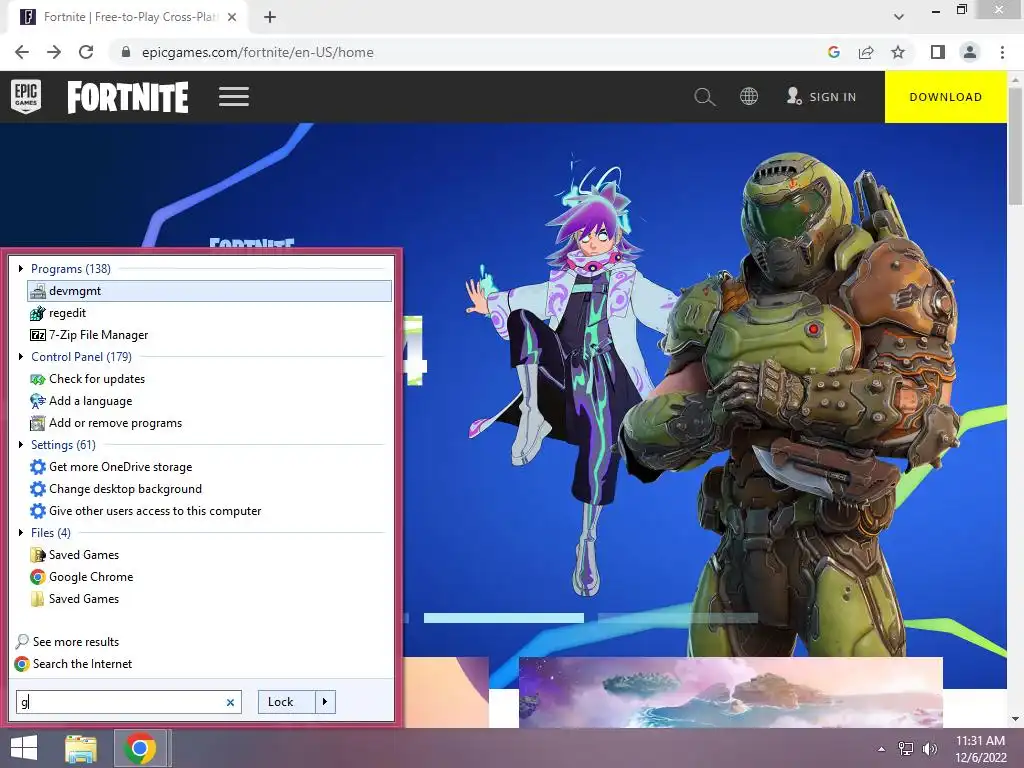This screenshot has height=768, width=1024.
Task: Click the yellow DOWNLOAD button
Action: click(x=946, y=97)
